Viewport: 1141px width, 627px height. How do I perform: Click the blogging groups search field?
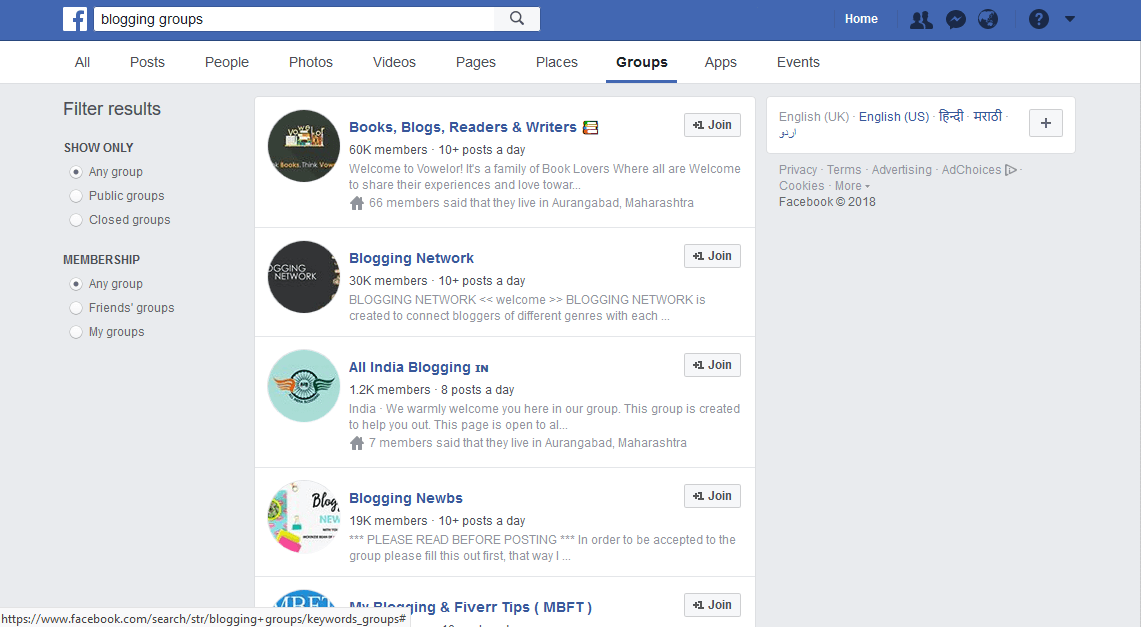coord(294,19)
